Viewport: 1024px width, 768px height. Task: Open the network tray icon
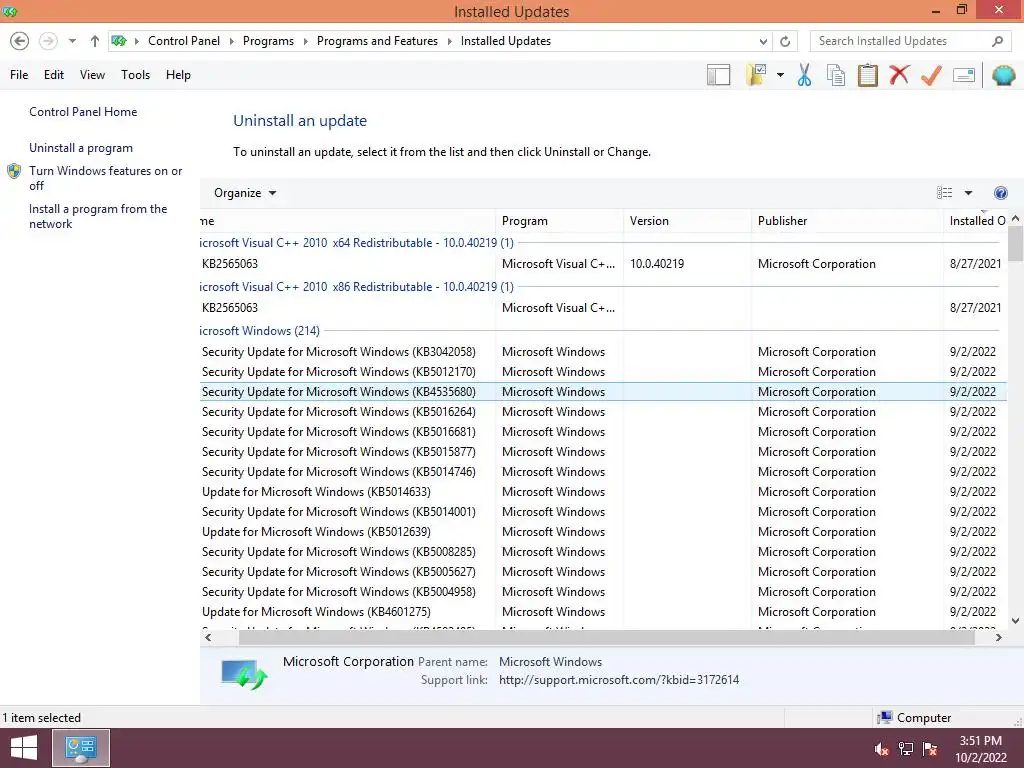pos(906,749)
